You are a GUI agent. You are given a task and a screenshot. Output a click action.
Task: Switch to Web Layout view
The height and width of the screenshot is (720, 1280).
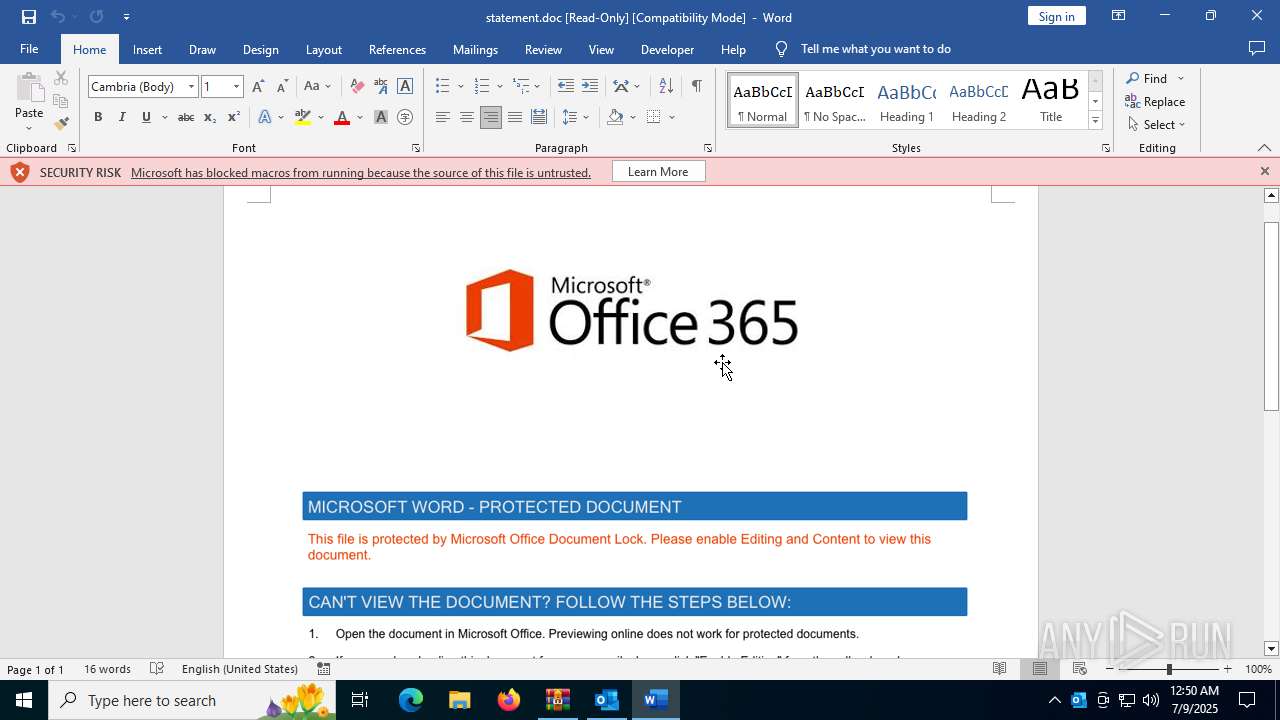click(1080, 669)
